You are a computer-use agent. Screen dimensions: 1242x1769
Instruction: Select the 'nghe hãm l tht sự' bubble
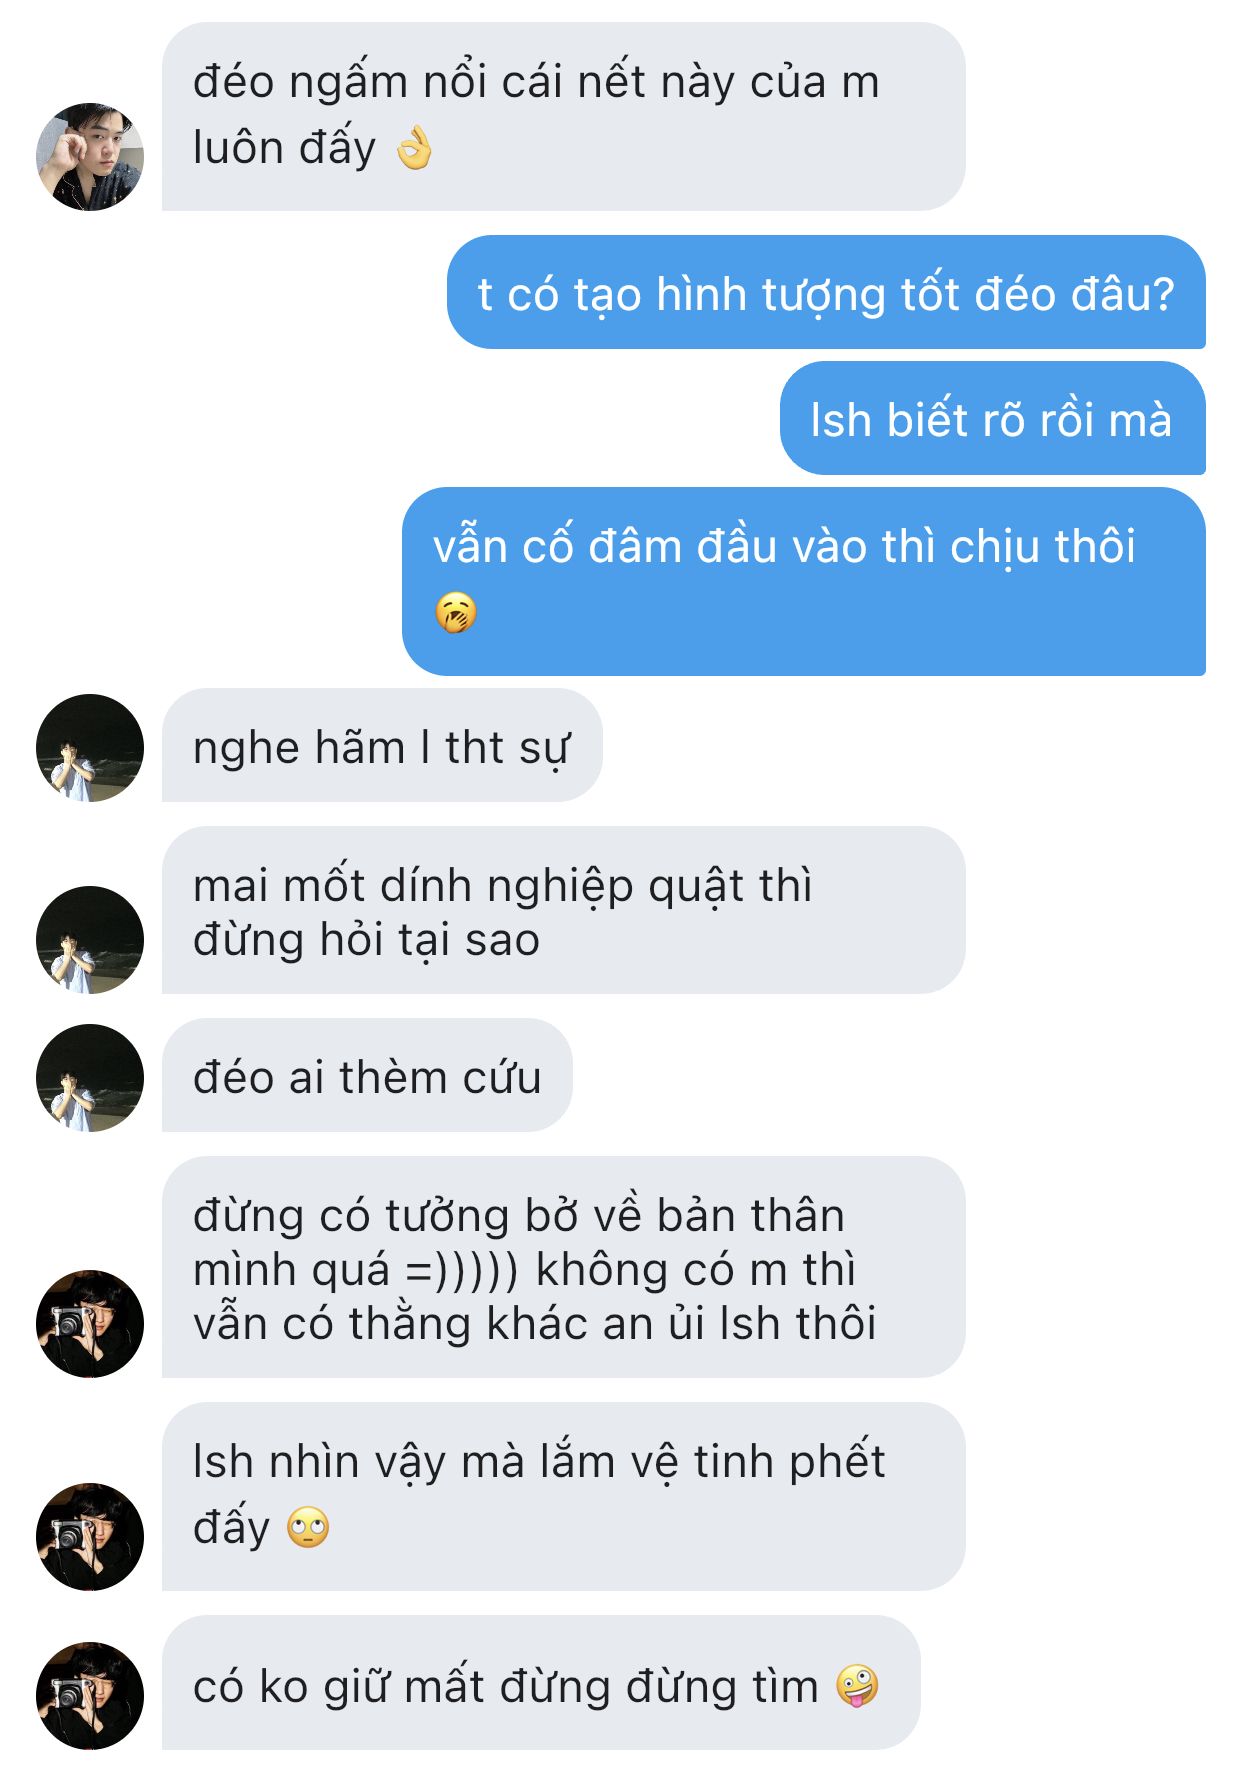pyautogui.click(x=382, y=745)
